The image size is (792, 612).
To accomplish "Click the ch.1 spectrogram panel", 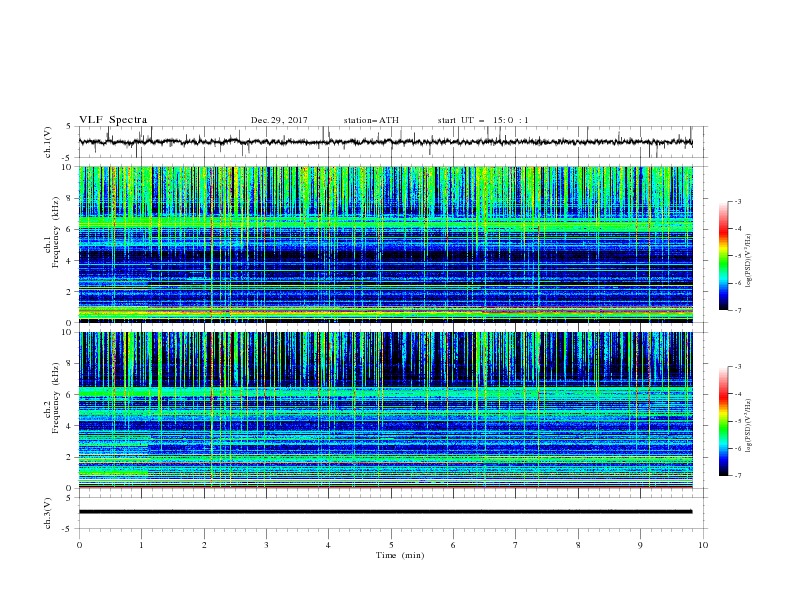I will 385,244.
